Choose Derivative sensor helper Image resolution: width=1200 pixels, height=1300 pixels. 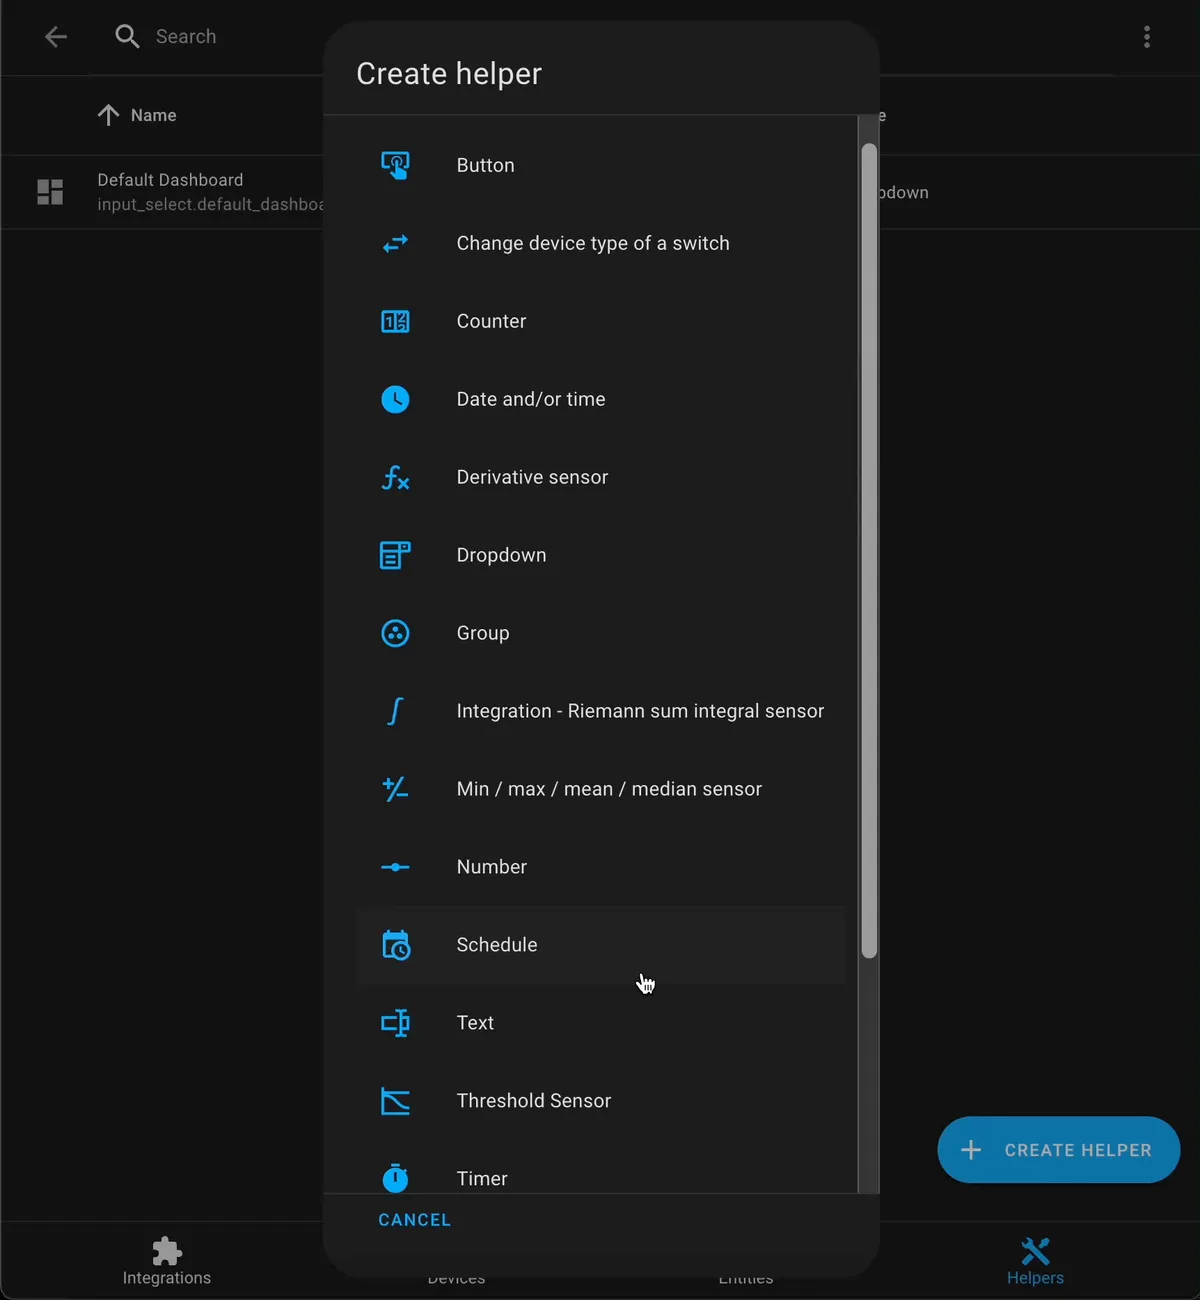(601, 477)
